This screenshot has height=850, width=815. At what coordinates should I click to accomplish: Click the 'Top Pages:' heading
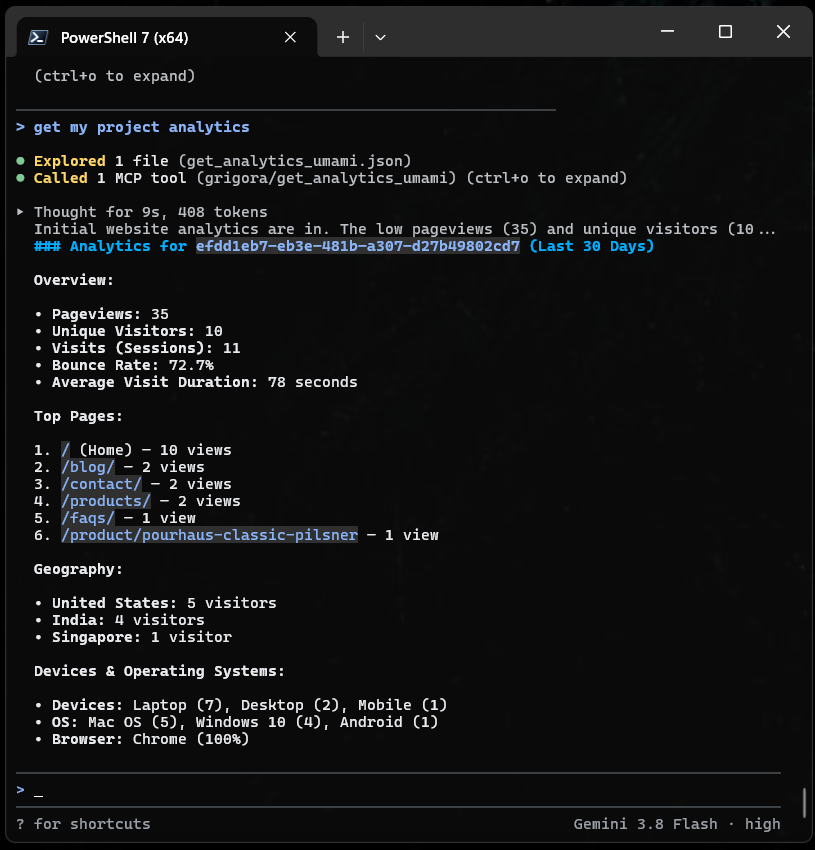click(78, 416)
